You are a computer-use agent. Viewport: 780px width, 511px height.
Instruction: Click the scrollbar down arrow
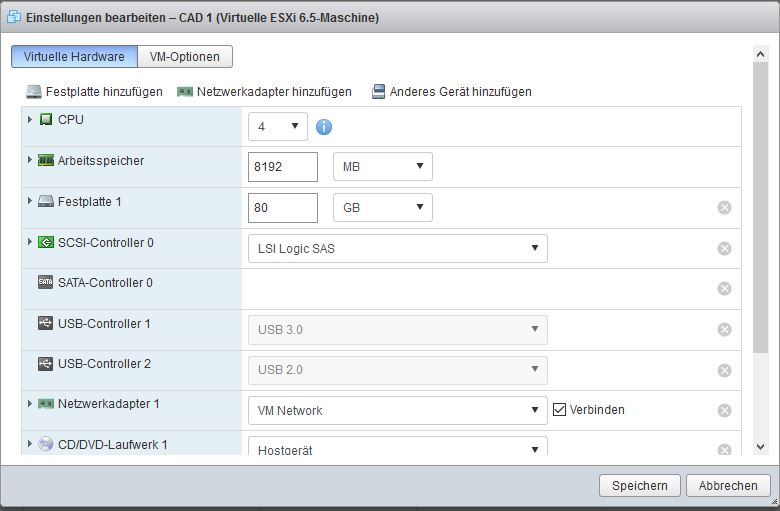760,448
